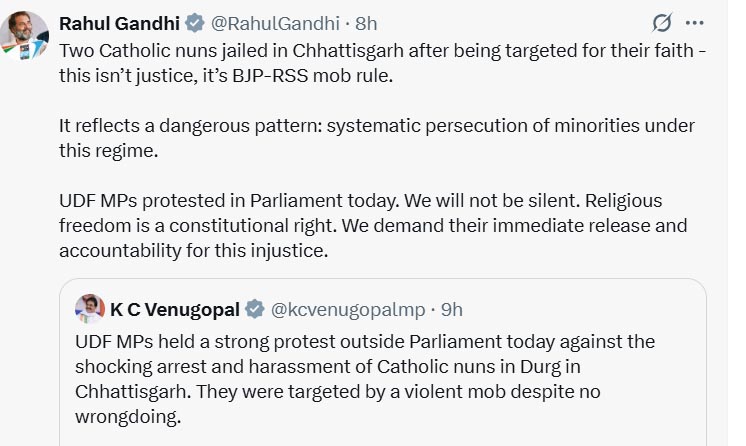The width and height of the screenshot is (746, 446).
Task: Open Rahul Gandhi's profile picture
Action: [30, 32]
